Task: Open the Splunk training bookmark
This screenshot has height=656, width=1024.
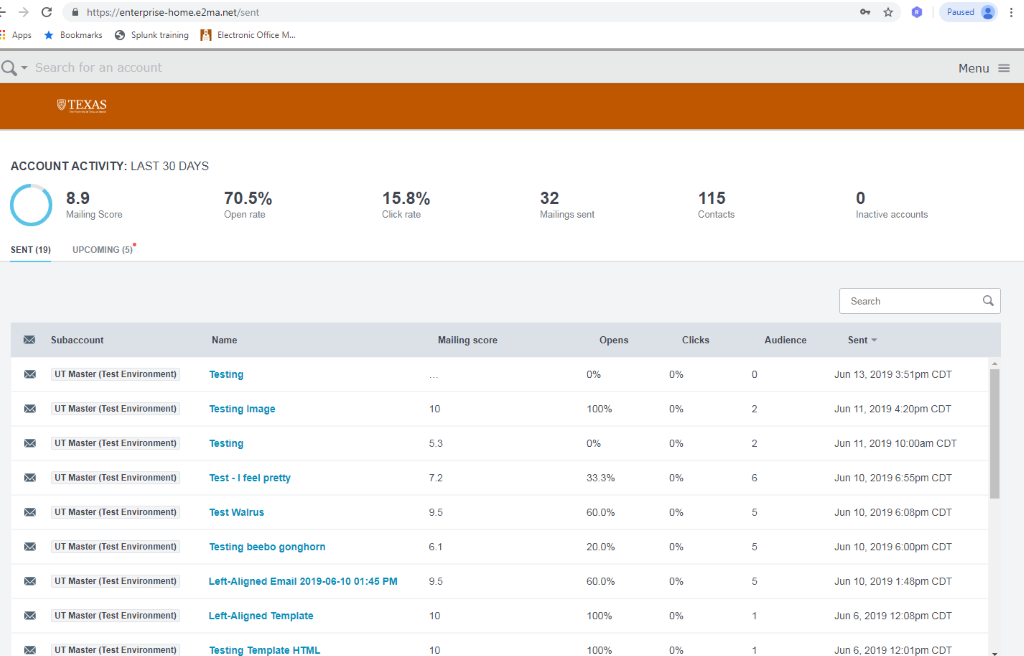Action: coord(151,35)
